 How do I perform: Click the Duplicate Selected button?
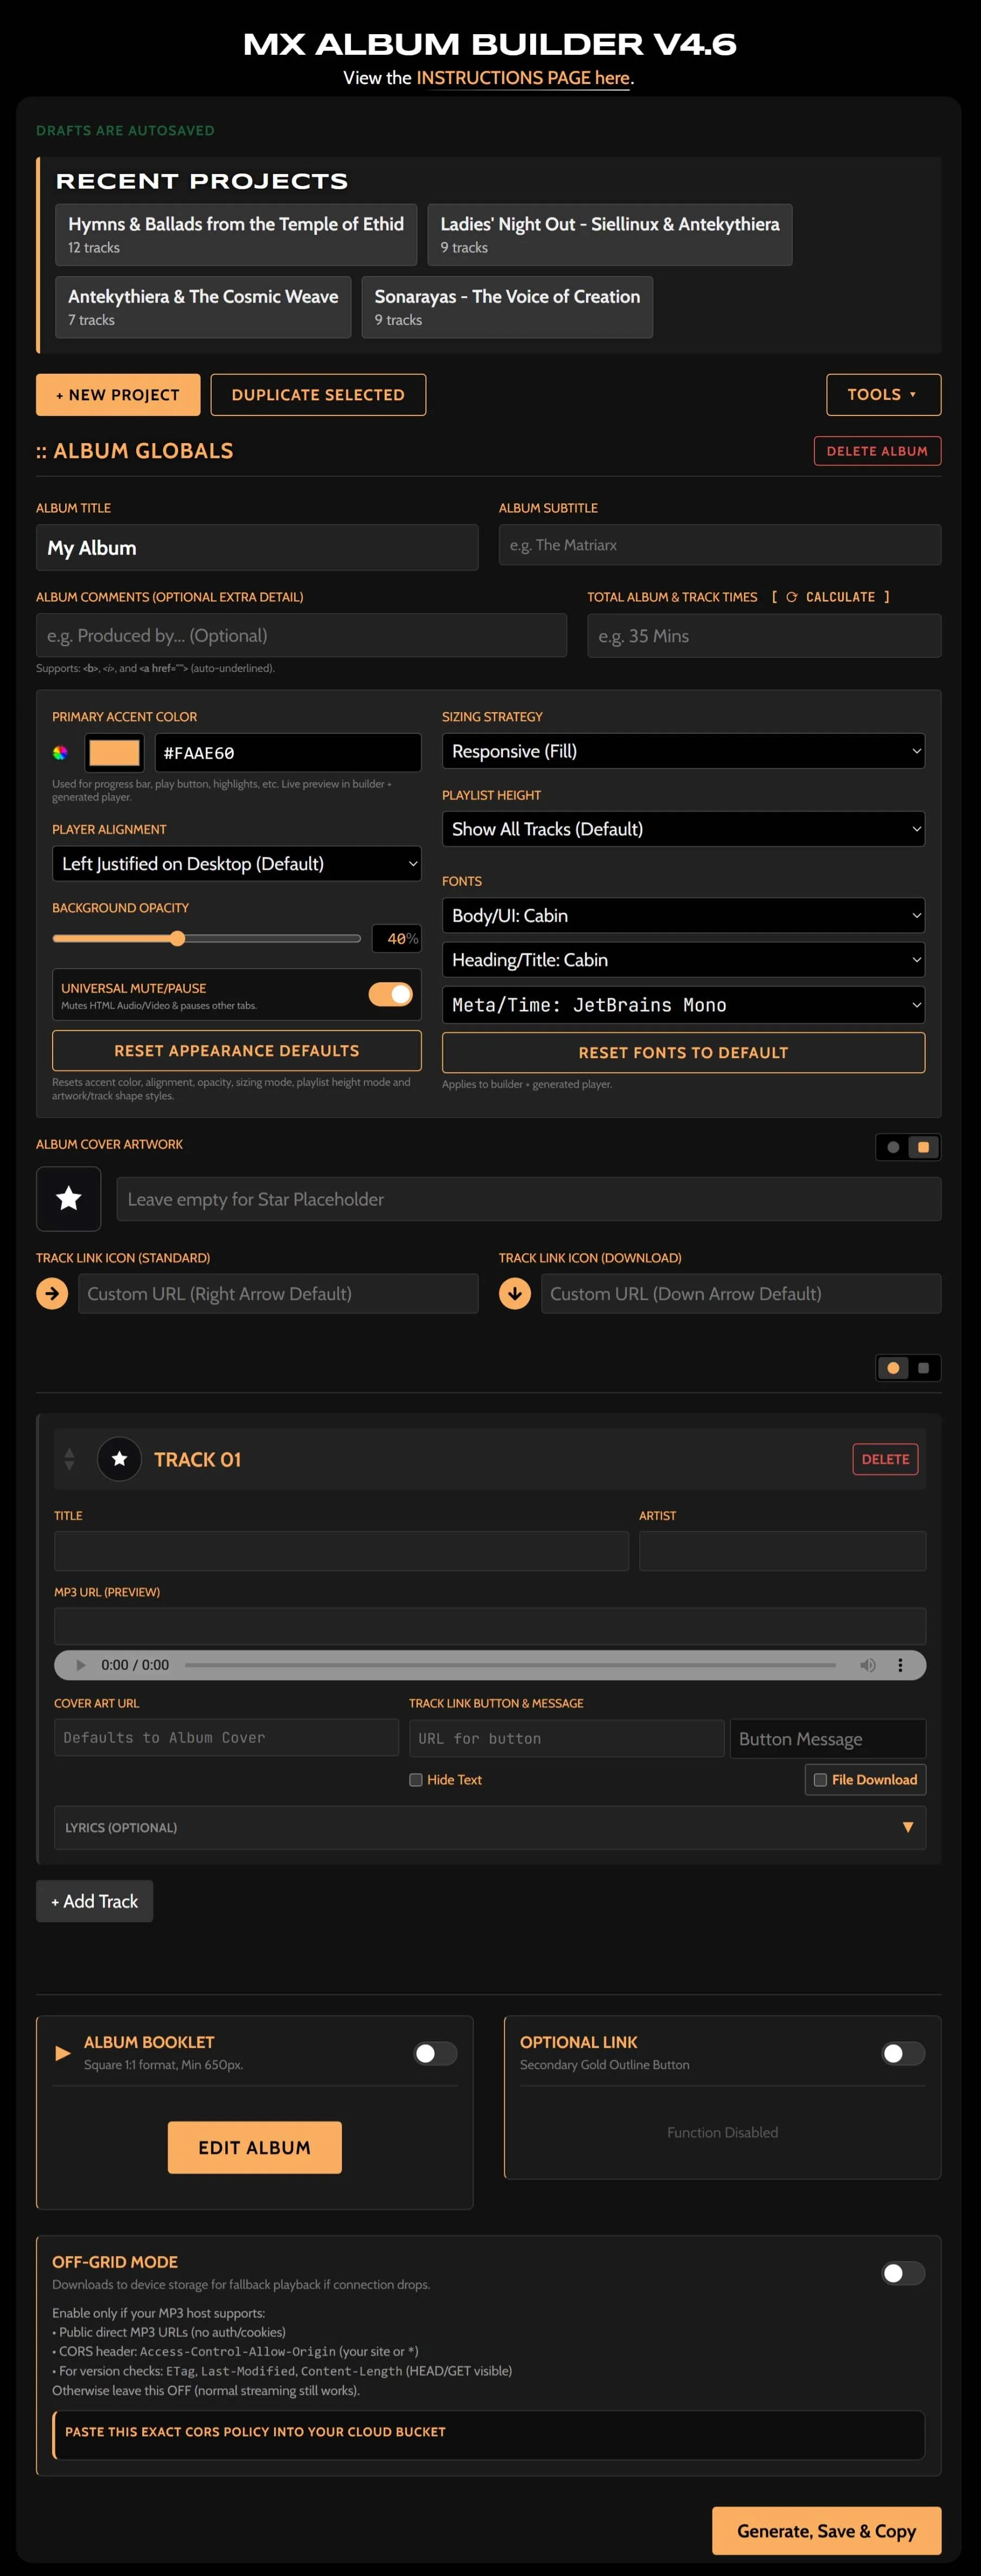point(318,394)
